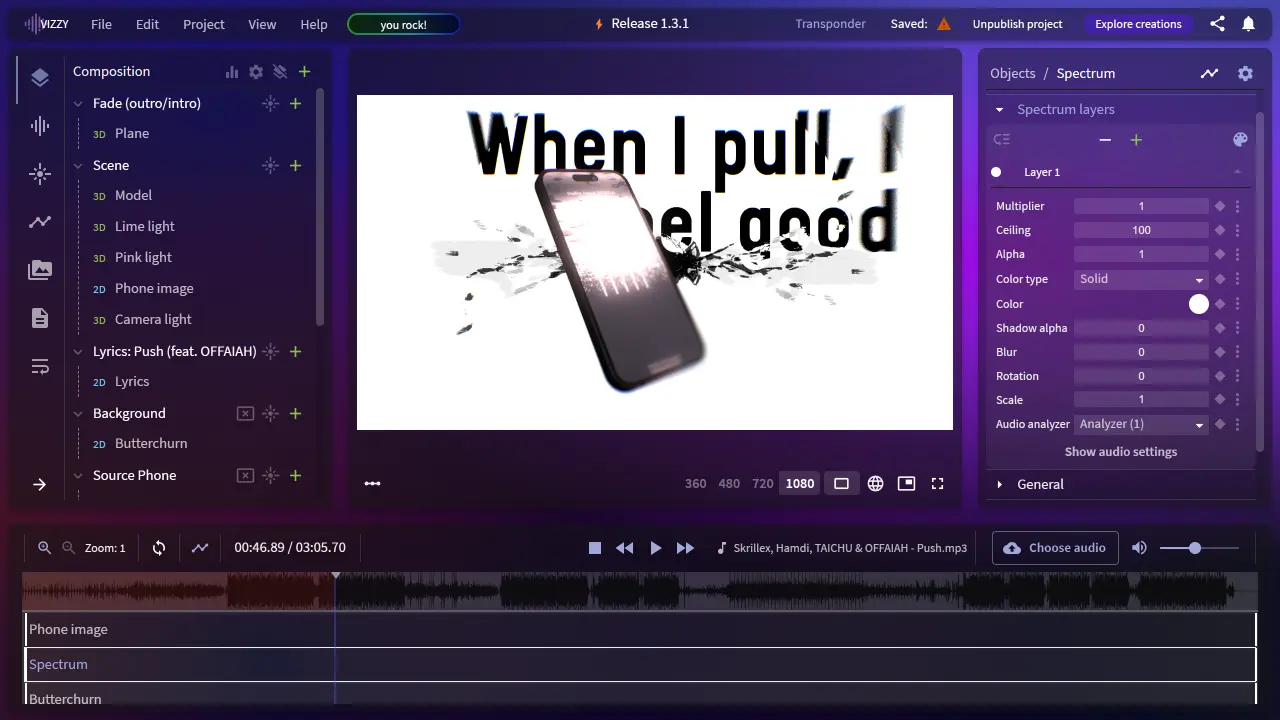This screenshot has height=720, width=1280.
Task: Open Composition statistics via the bar chart icon
Action: click(x=231, y=71)
